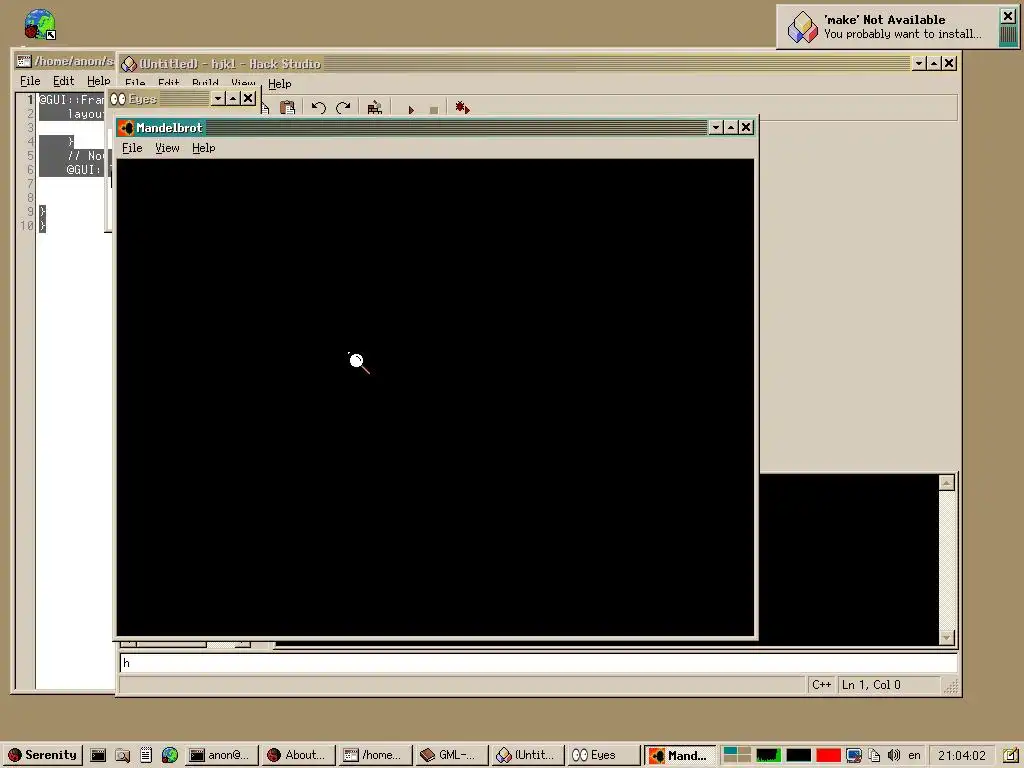
Task: Click the Mand... taskbar button
Action: (680, 755)
